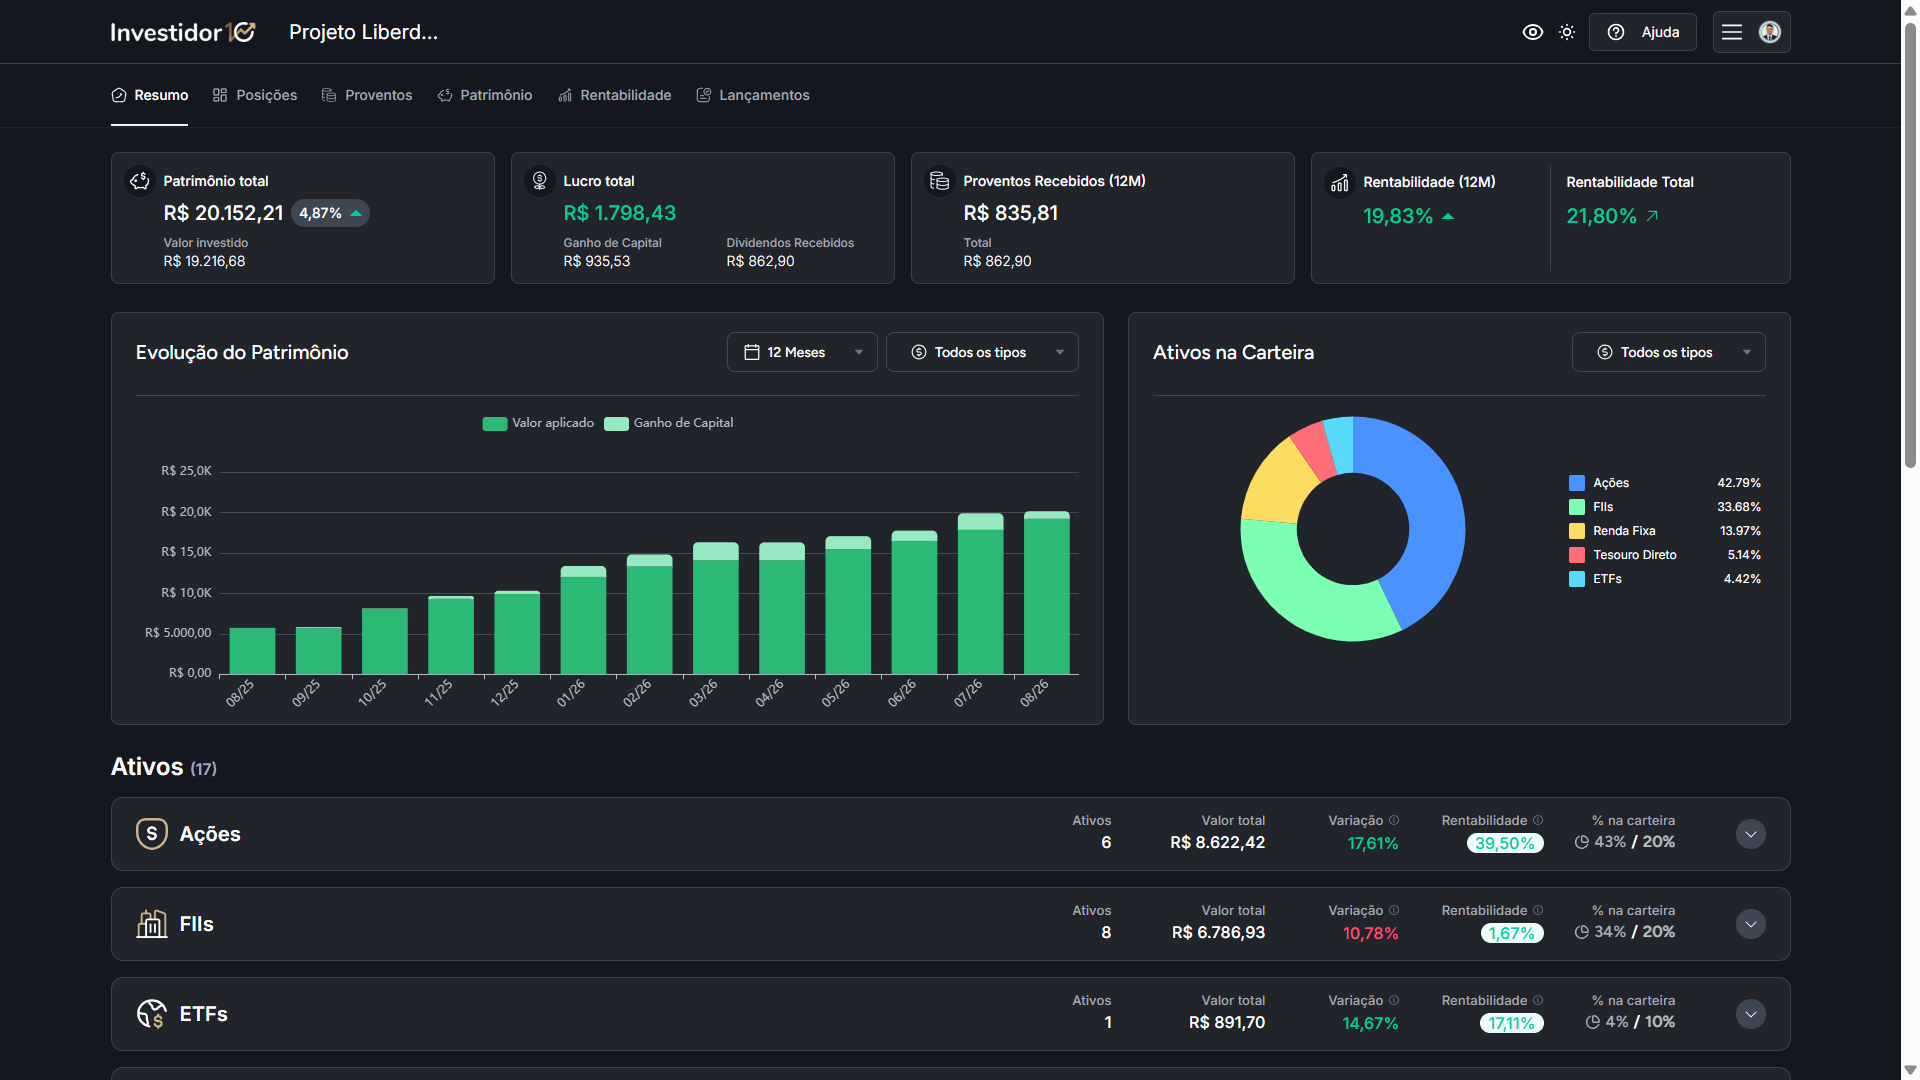This screenshot has height=1080, width=1920.
Task: Switch to the Proventos tab
Action: pyautogui.click(x=366, y=95)
